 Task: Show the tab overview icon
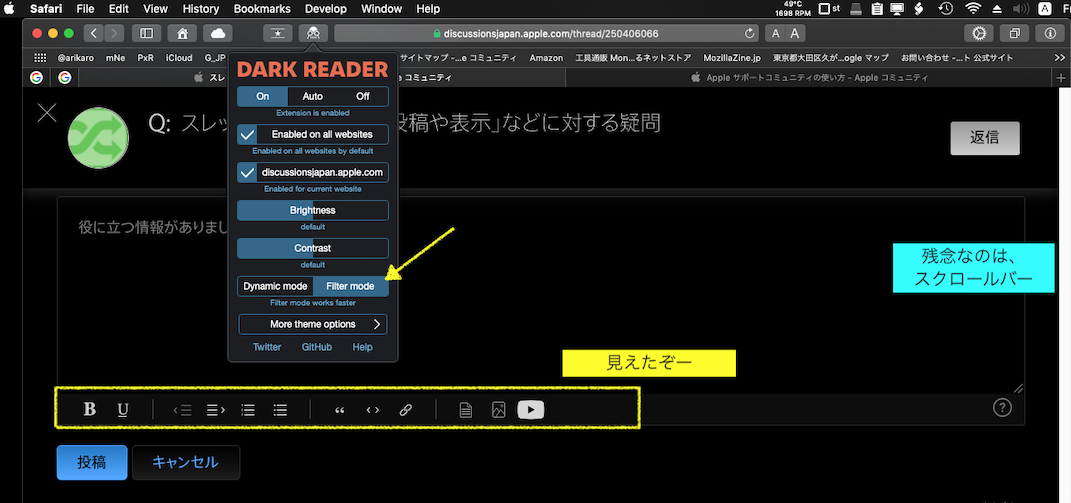pyautogui.click(x=1014, y=33)
